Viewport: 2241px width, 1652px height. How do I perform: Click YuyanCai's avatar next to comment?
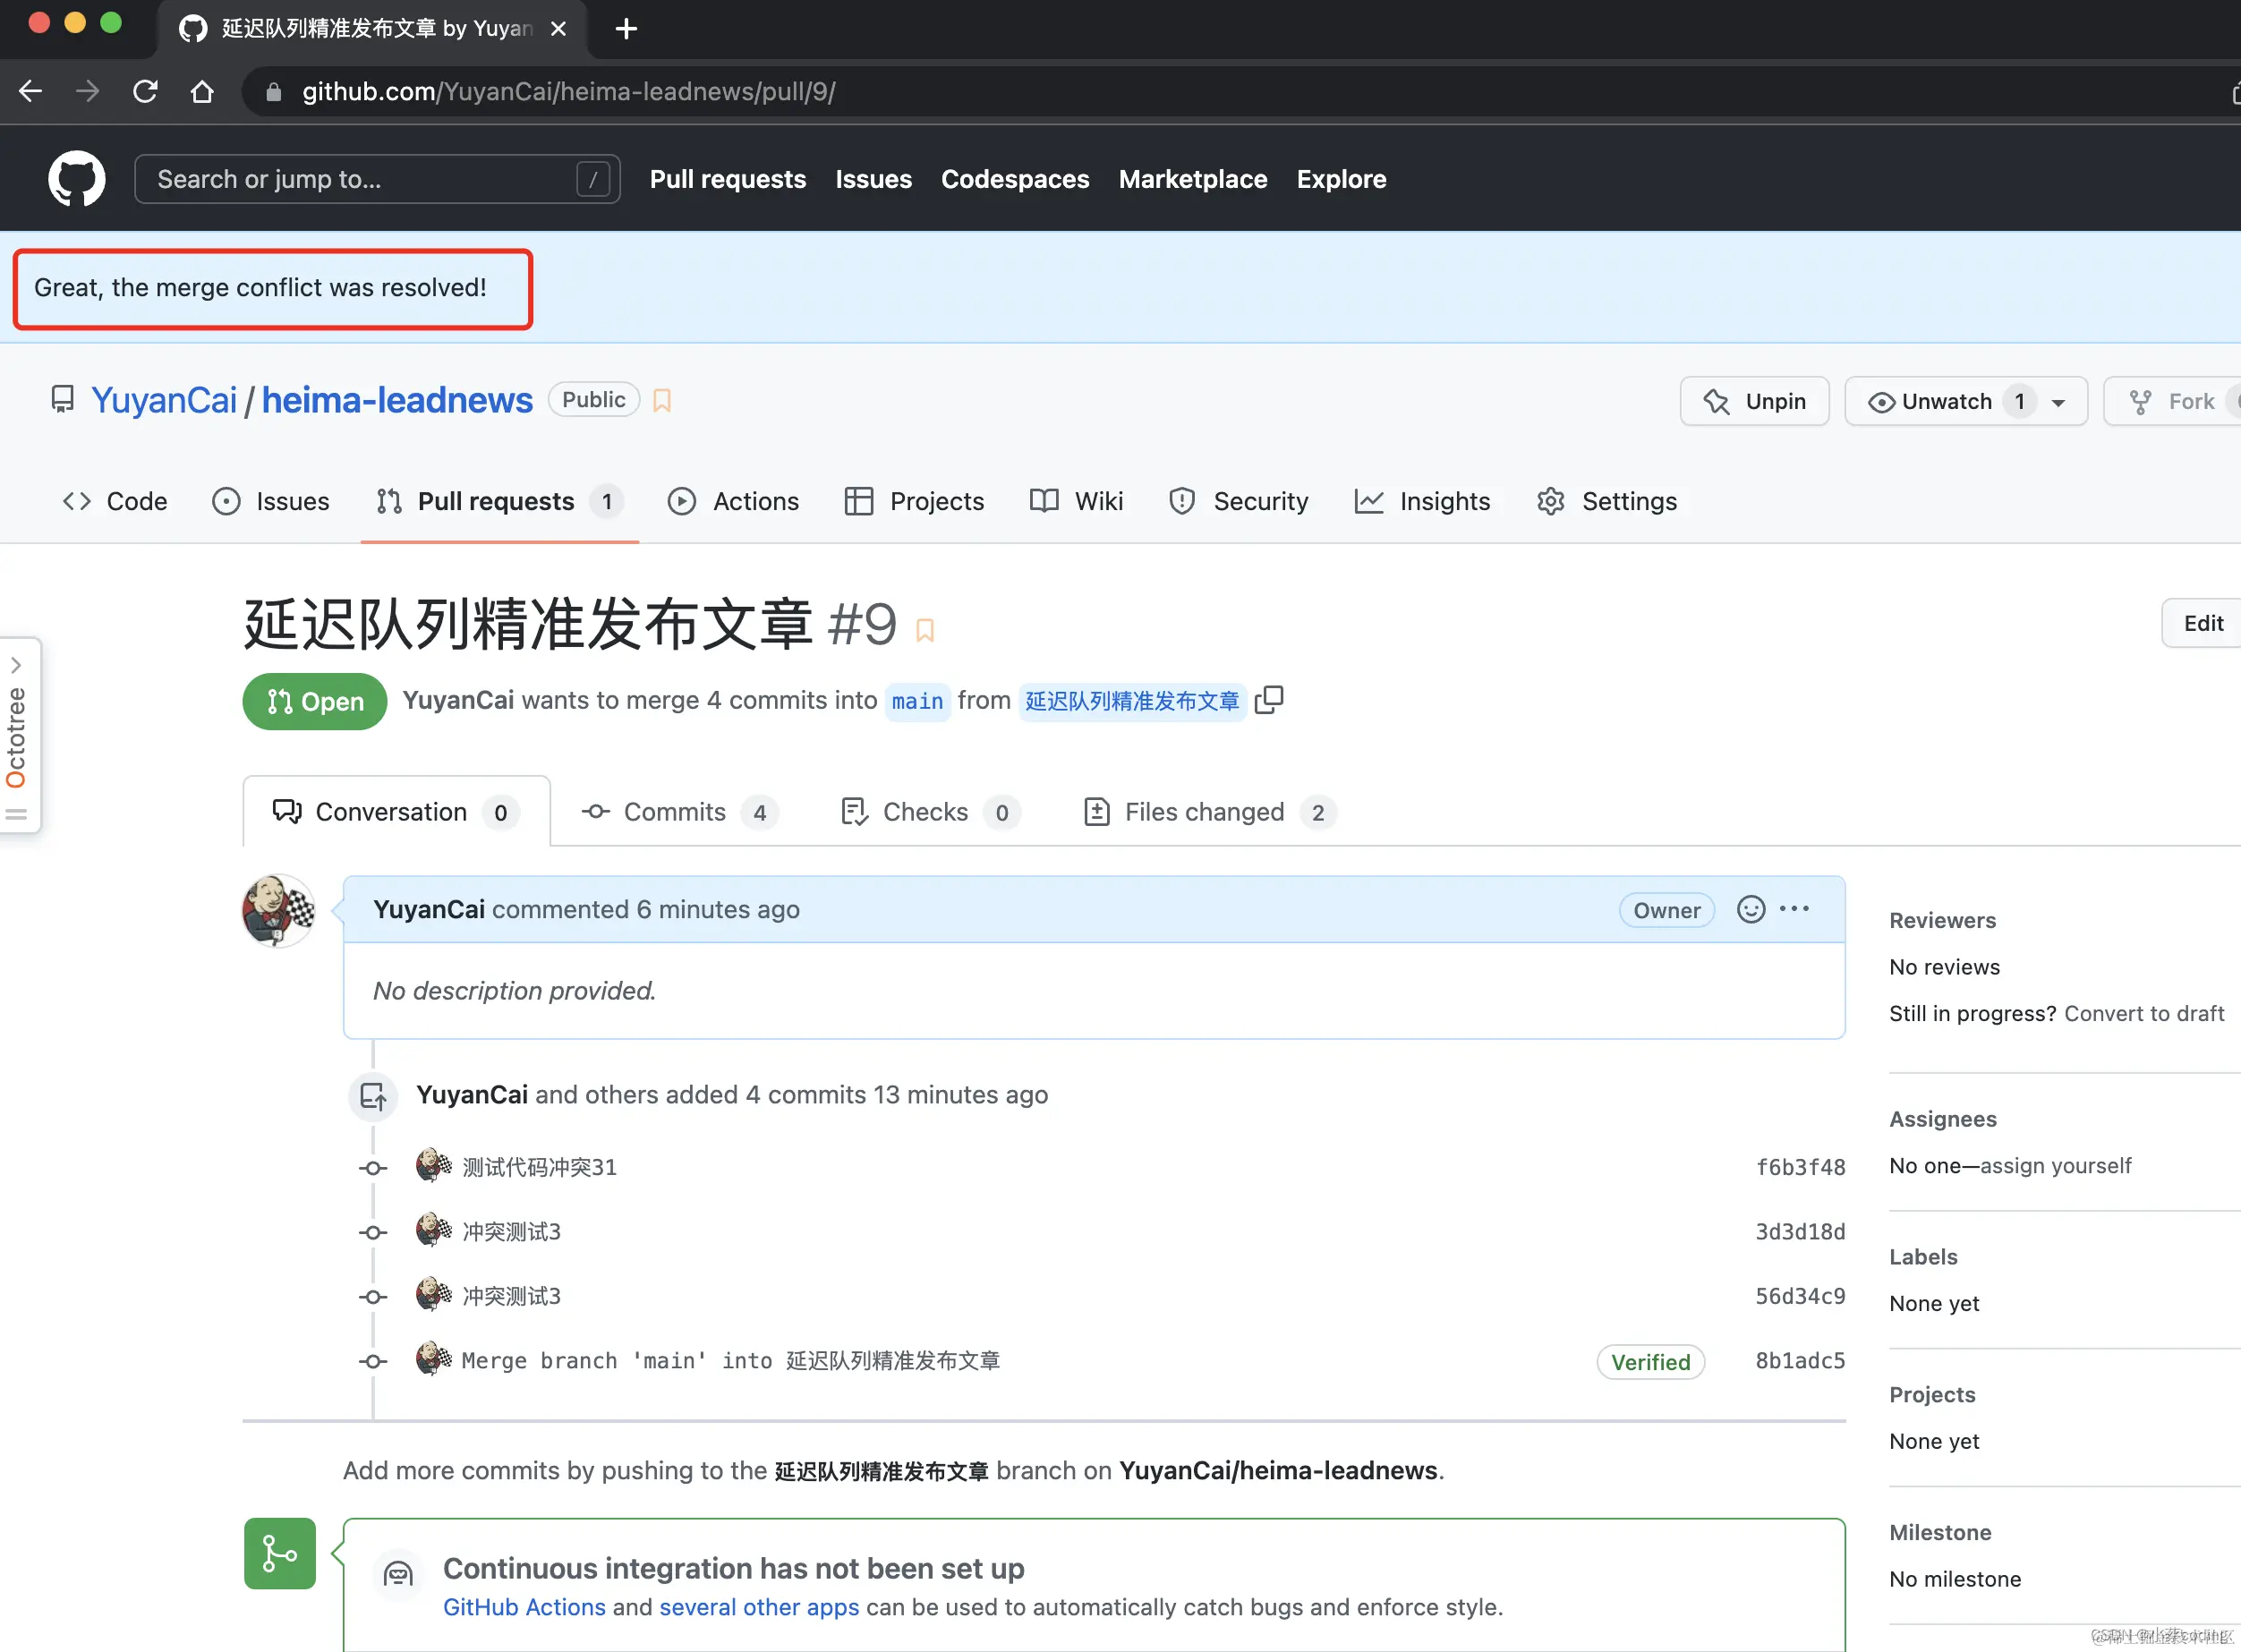pyautogui.click(x=278, y=910)
